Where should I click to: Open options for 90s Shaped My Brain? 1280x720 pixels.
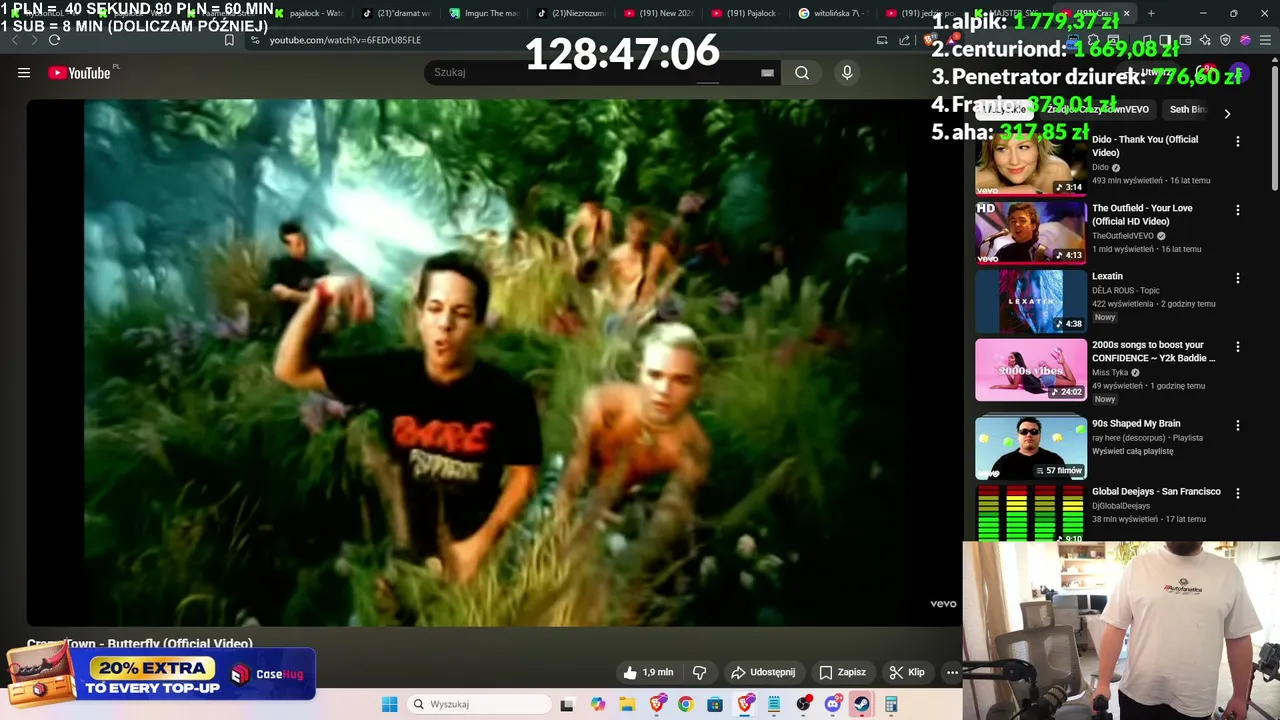click(1238, 425)
